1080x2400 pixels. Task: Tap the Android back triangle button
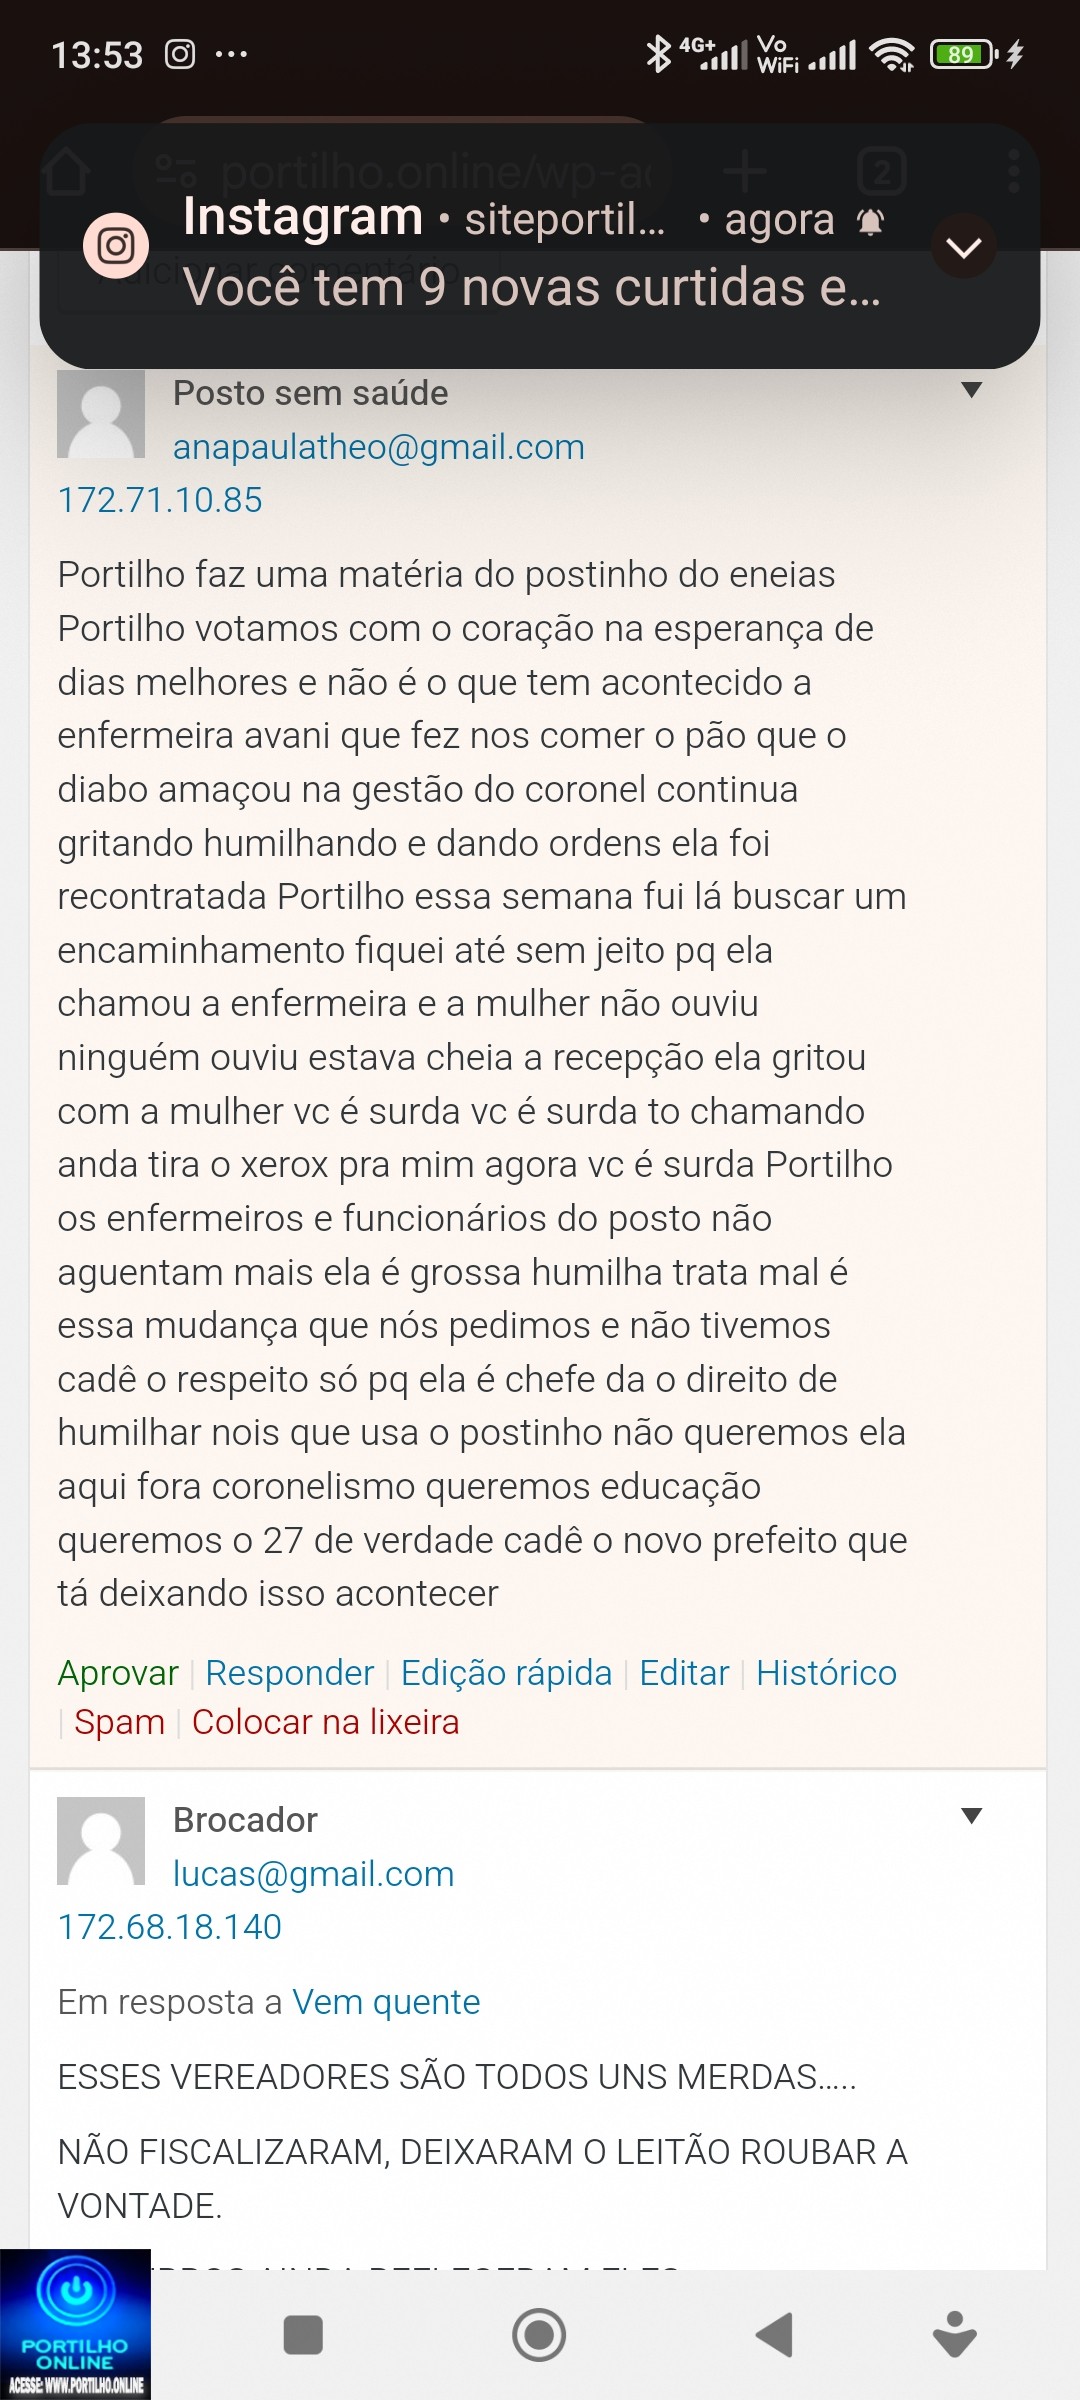coord(775,2335)
